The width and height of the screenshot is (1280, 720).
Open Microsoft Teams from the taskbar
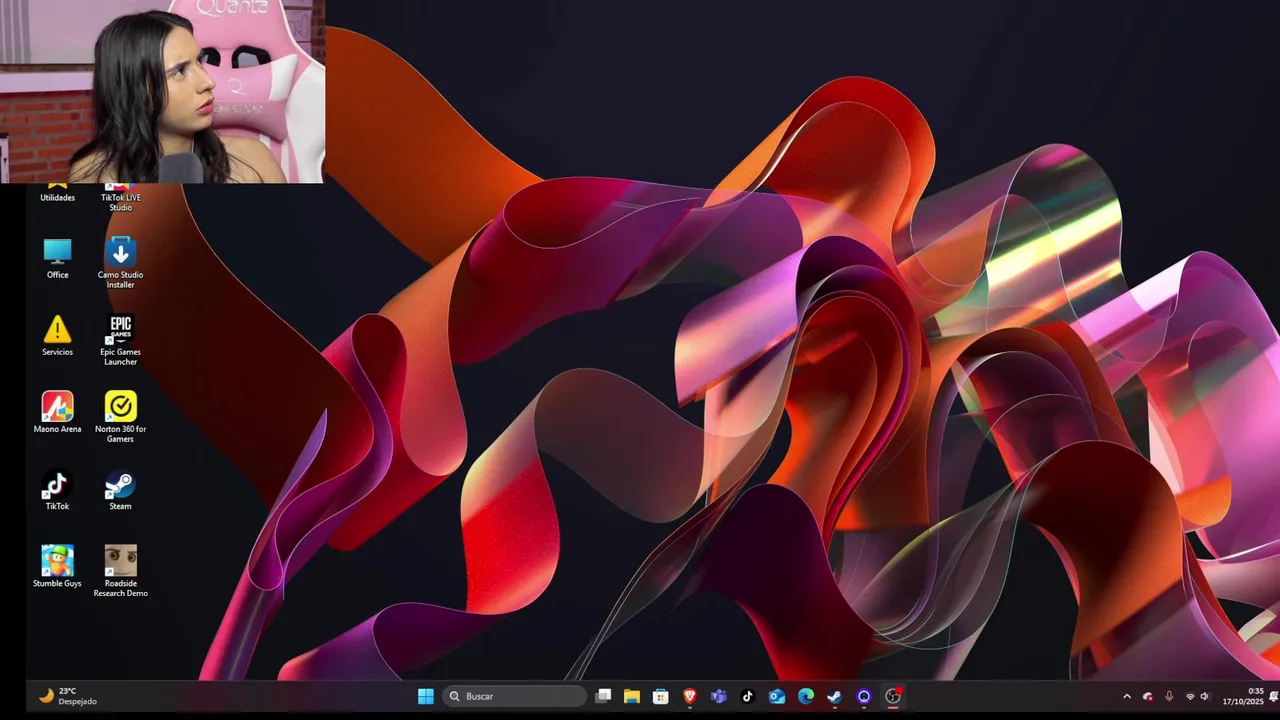tap(719, 696)
